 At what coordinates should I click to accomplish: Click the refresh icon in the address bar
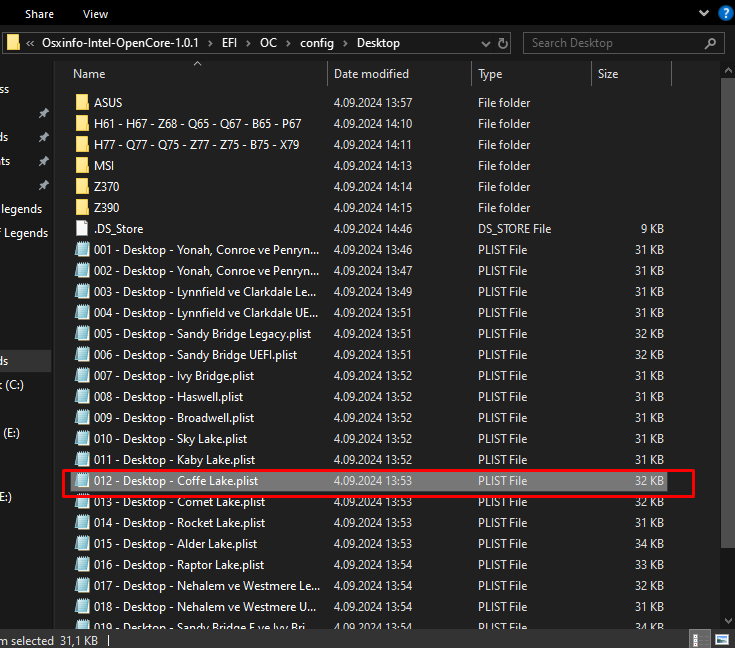501,43
